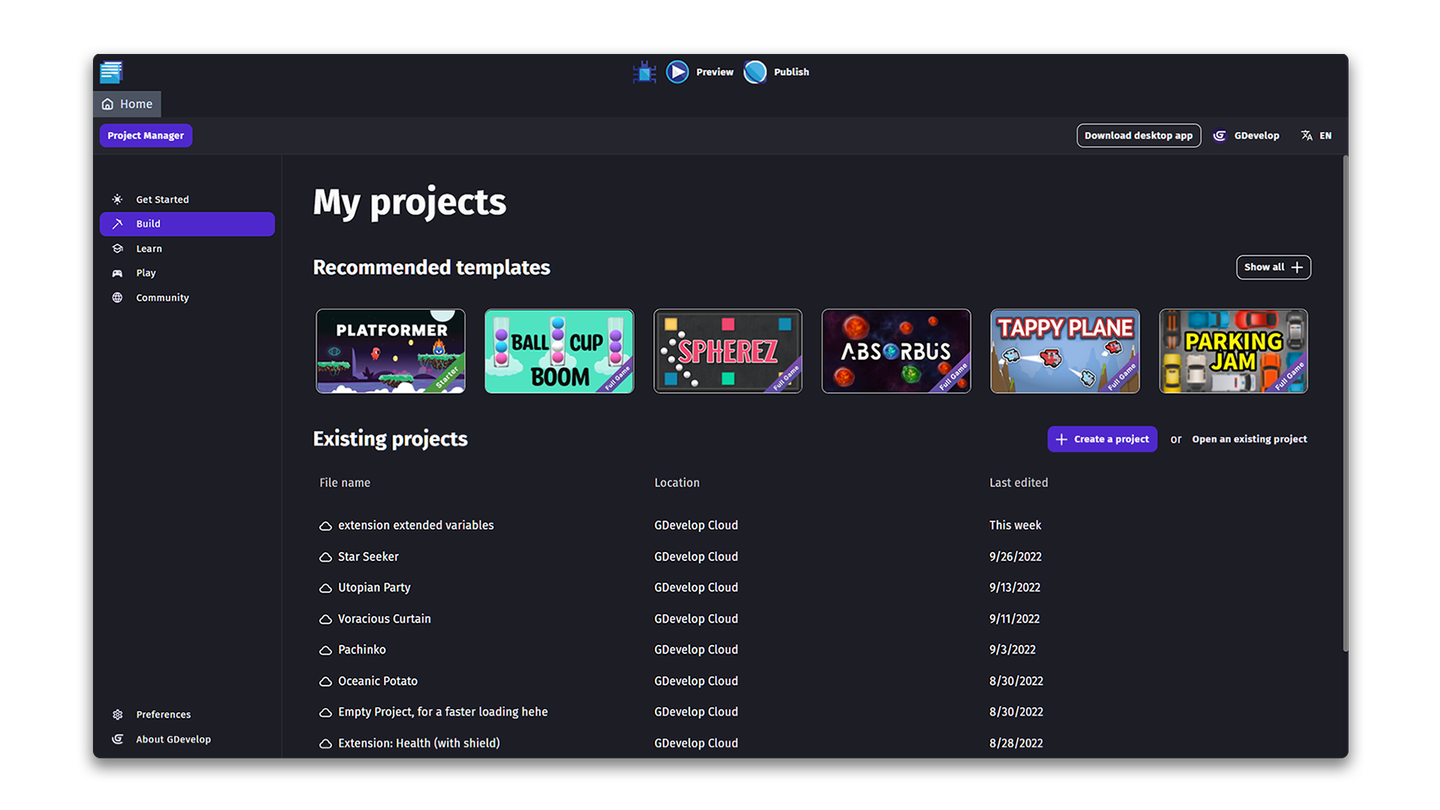The image size is (1440, 810).
Task: Open the Play section
Action: 187,273
